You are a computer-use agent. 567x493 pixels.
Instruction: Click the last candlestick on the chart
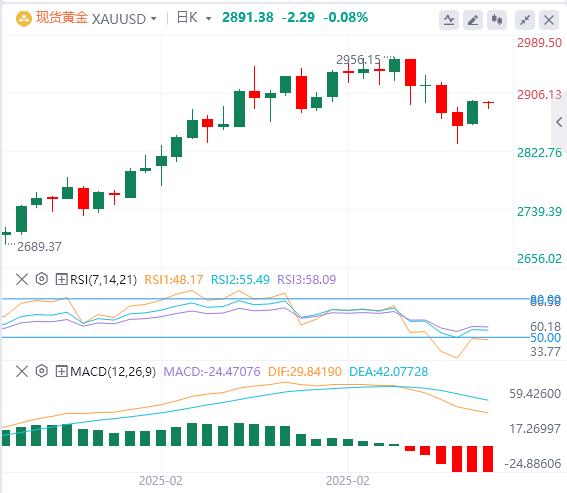pyautogui.click(x=488, y=104)
